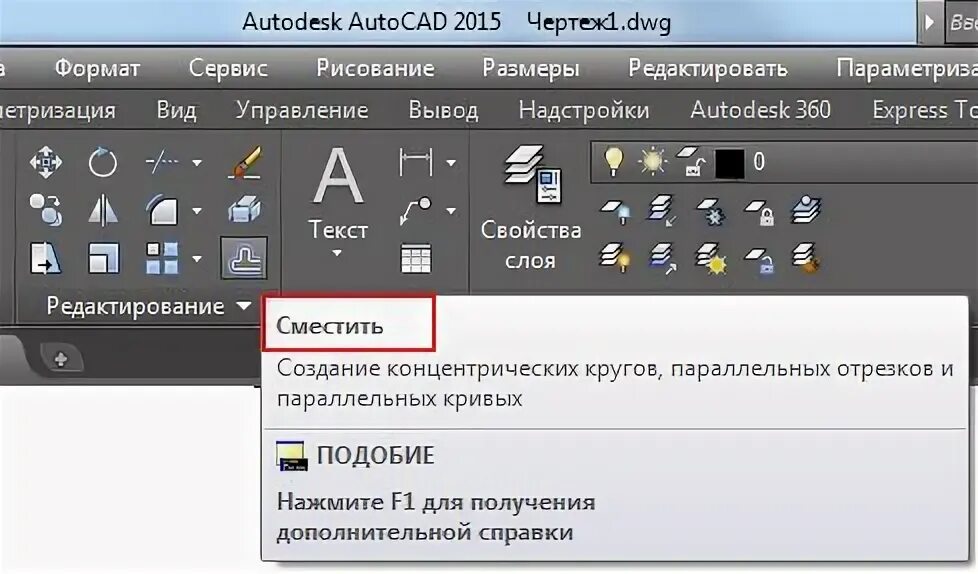Click the Layer Freeze icon

click(x=710, y=211)
